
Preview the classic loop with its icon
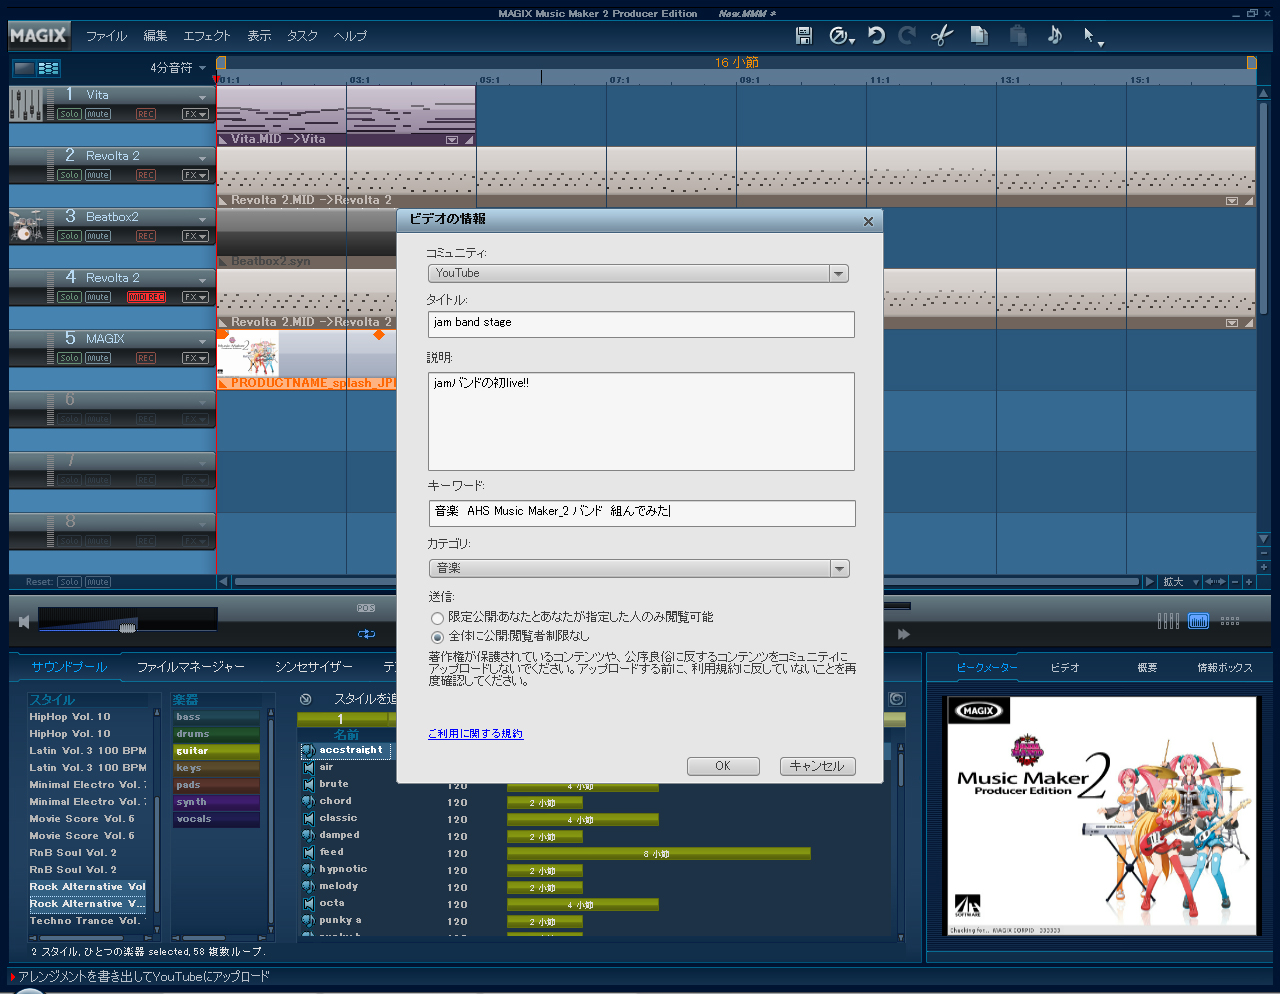click(309, 818)
